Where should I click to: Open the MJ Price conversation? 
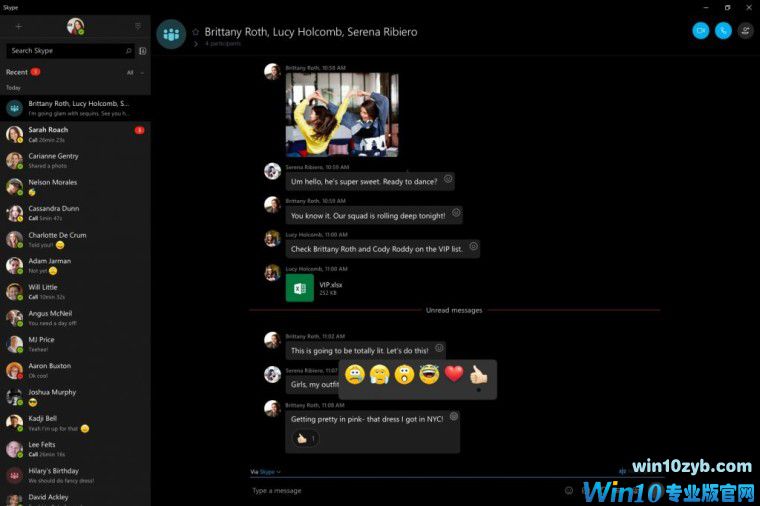click(x=75, y=344)
